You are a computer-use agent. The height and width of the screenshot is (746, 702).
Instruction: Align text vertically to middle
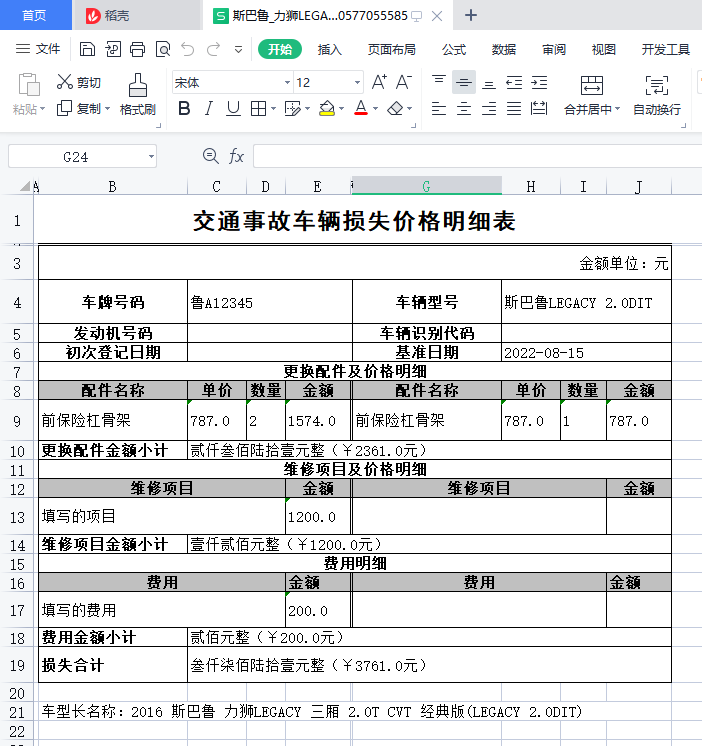point(464,82)
